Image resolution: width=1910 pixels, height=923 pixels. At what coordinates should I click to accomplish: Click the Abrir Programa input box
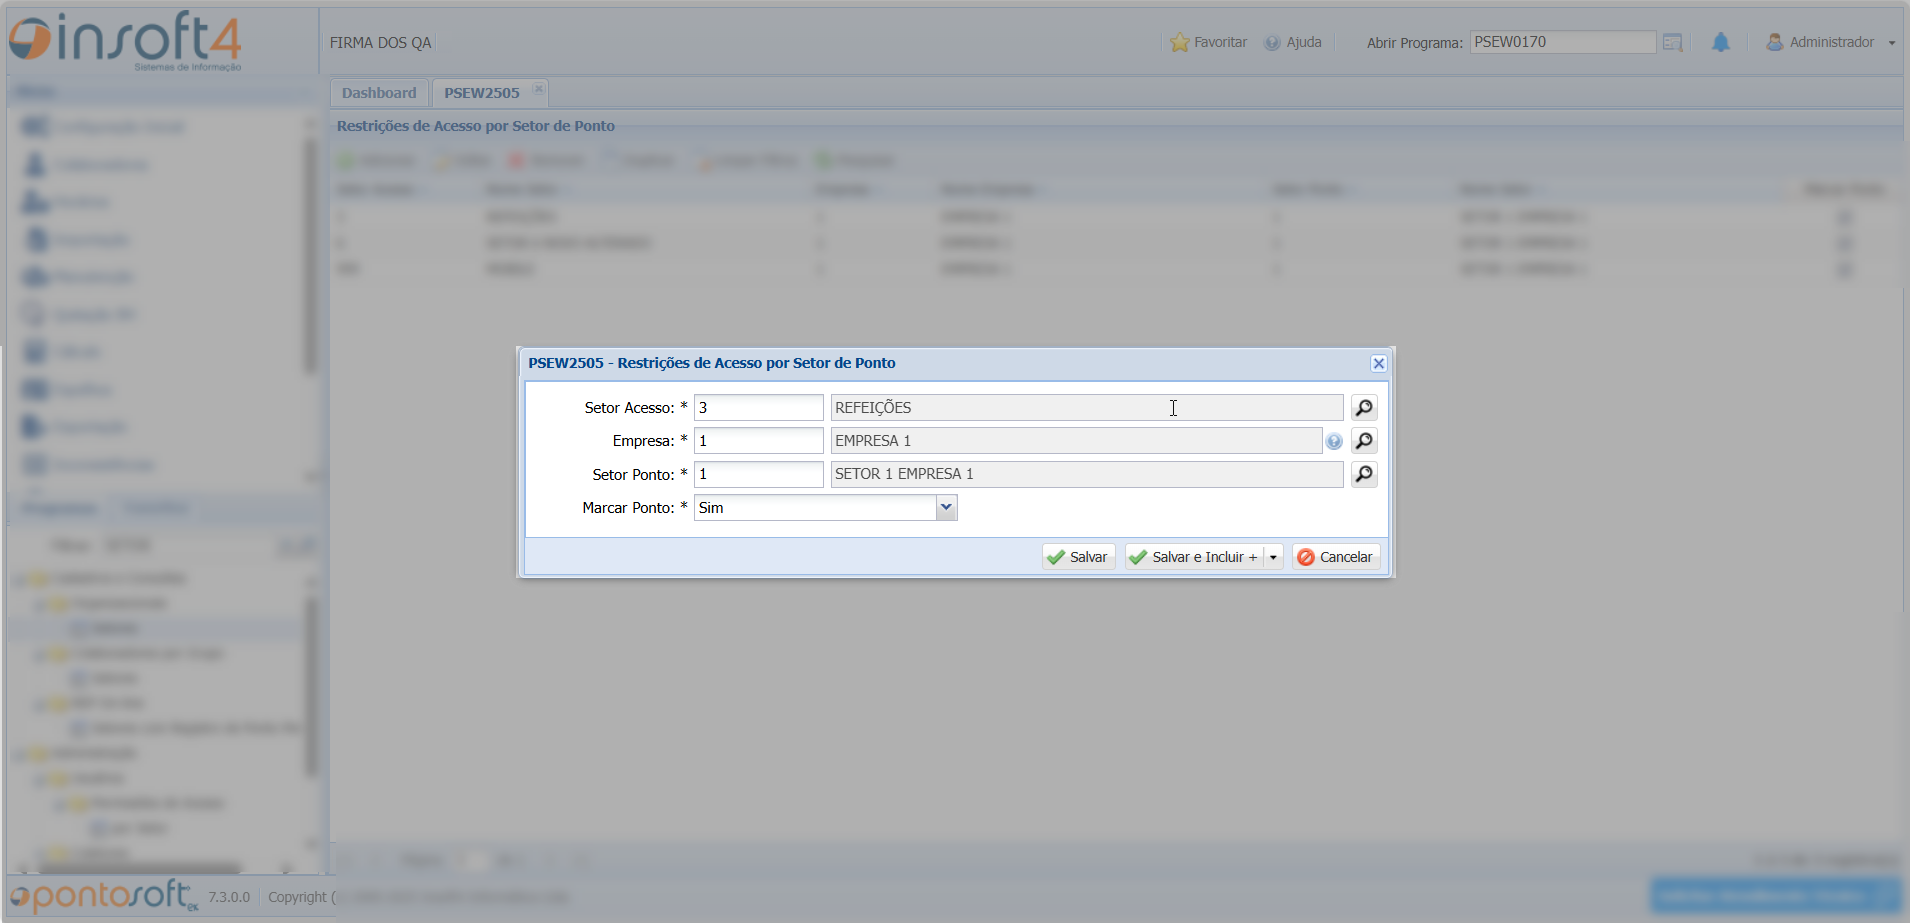pos(1562,42)
